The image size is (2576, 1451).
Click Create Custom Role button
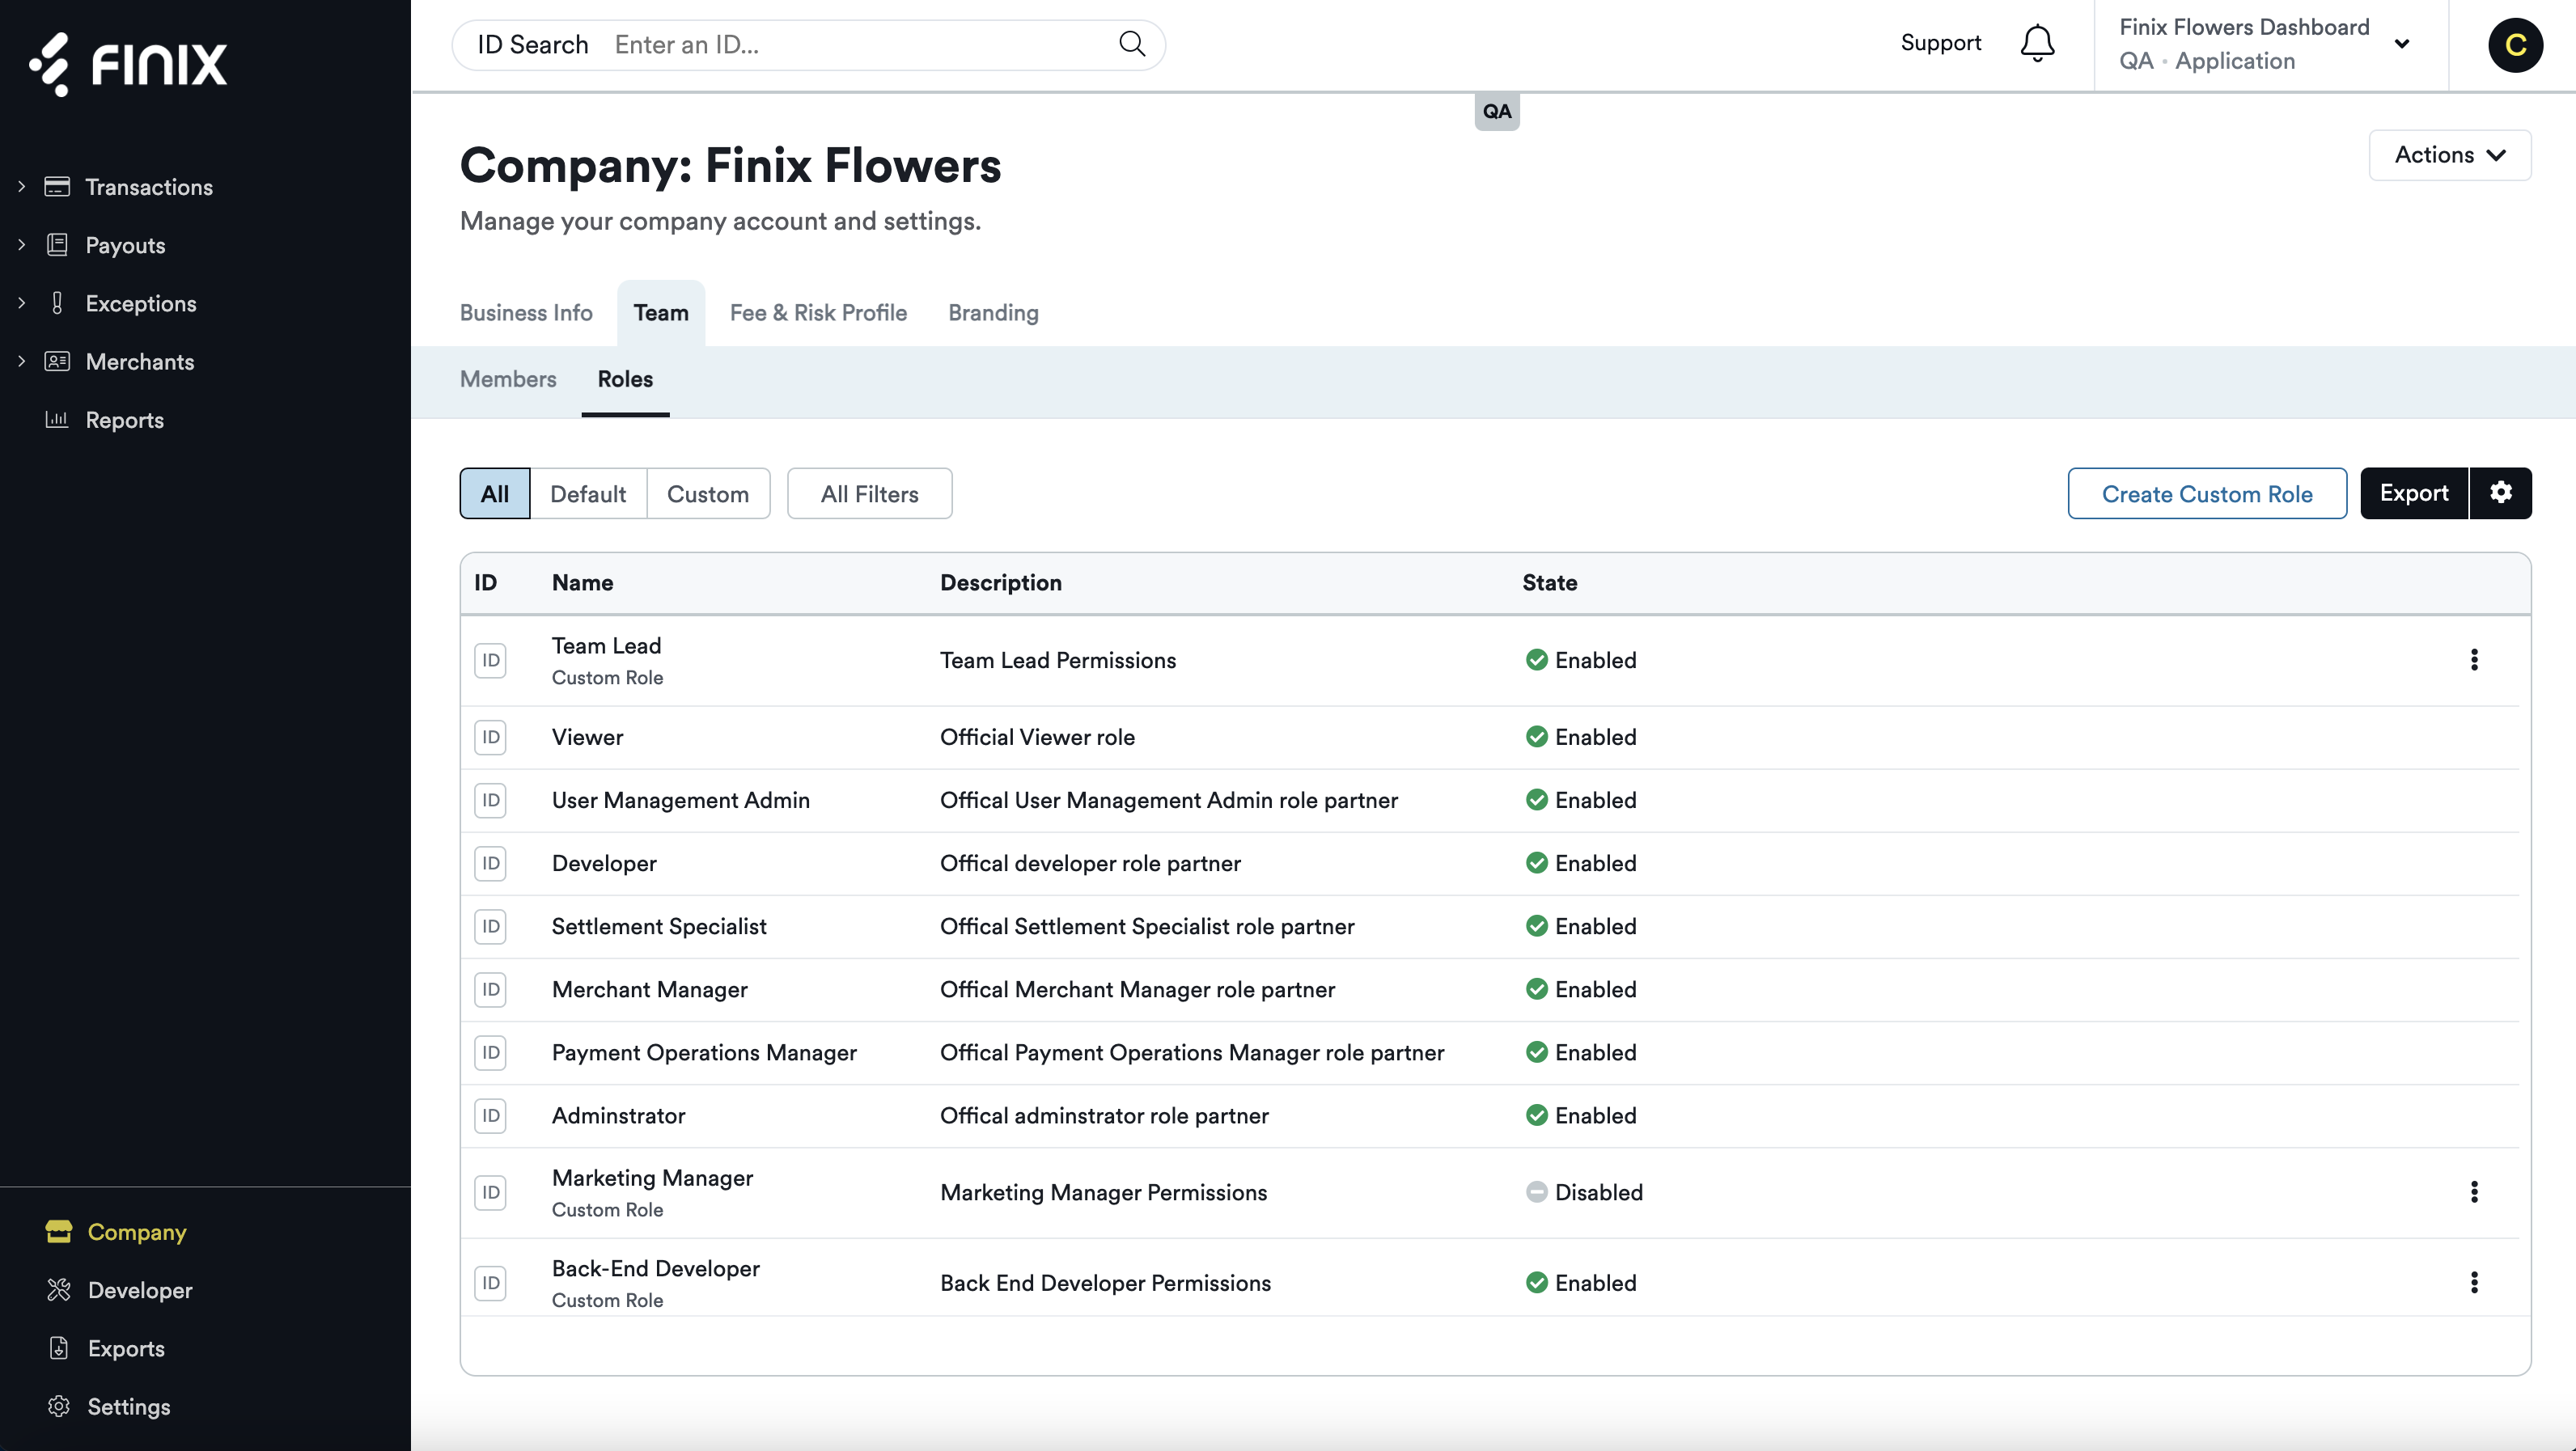(2207, 493)
